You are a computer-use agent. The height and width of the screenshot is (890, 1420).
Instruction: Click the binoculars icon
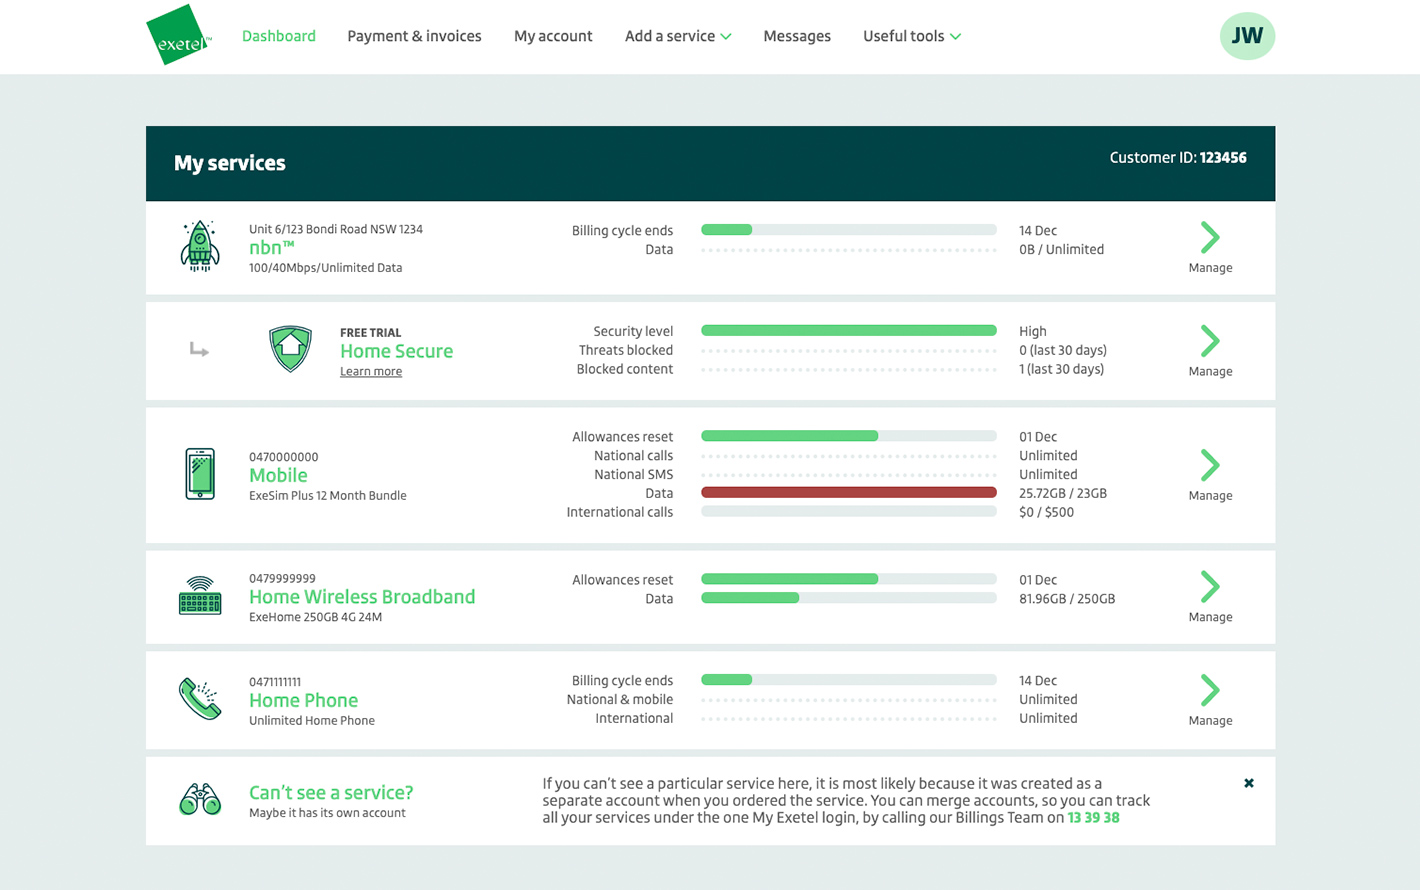200,799
